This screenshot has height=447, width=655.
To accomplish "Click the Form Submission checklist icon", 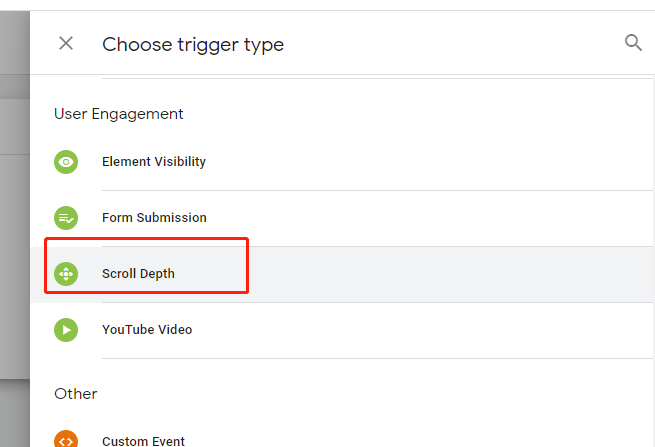I will [66, 218].
